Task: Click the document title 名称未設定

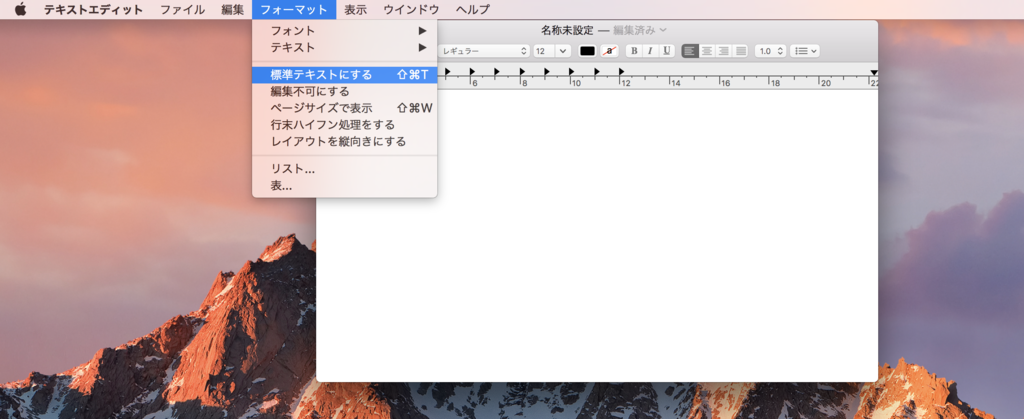Action: point(568,30)
